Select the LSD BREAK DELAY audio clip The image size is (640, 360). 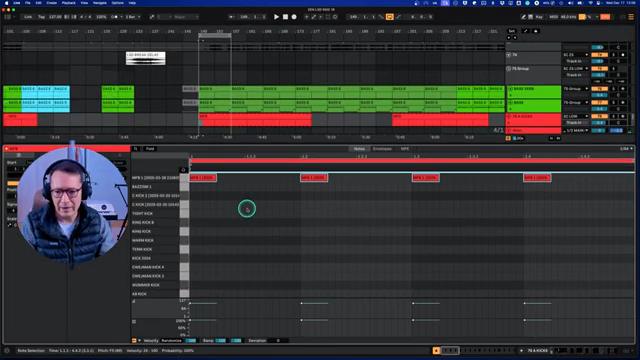click(x=146, y=58)
